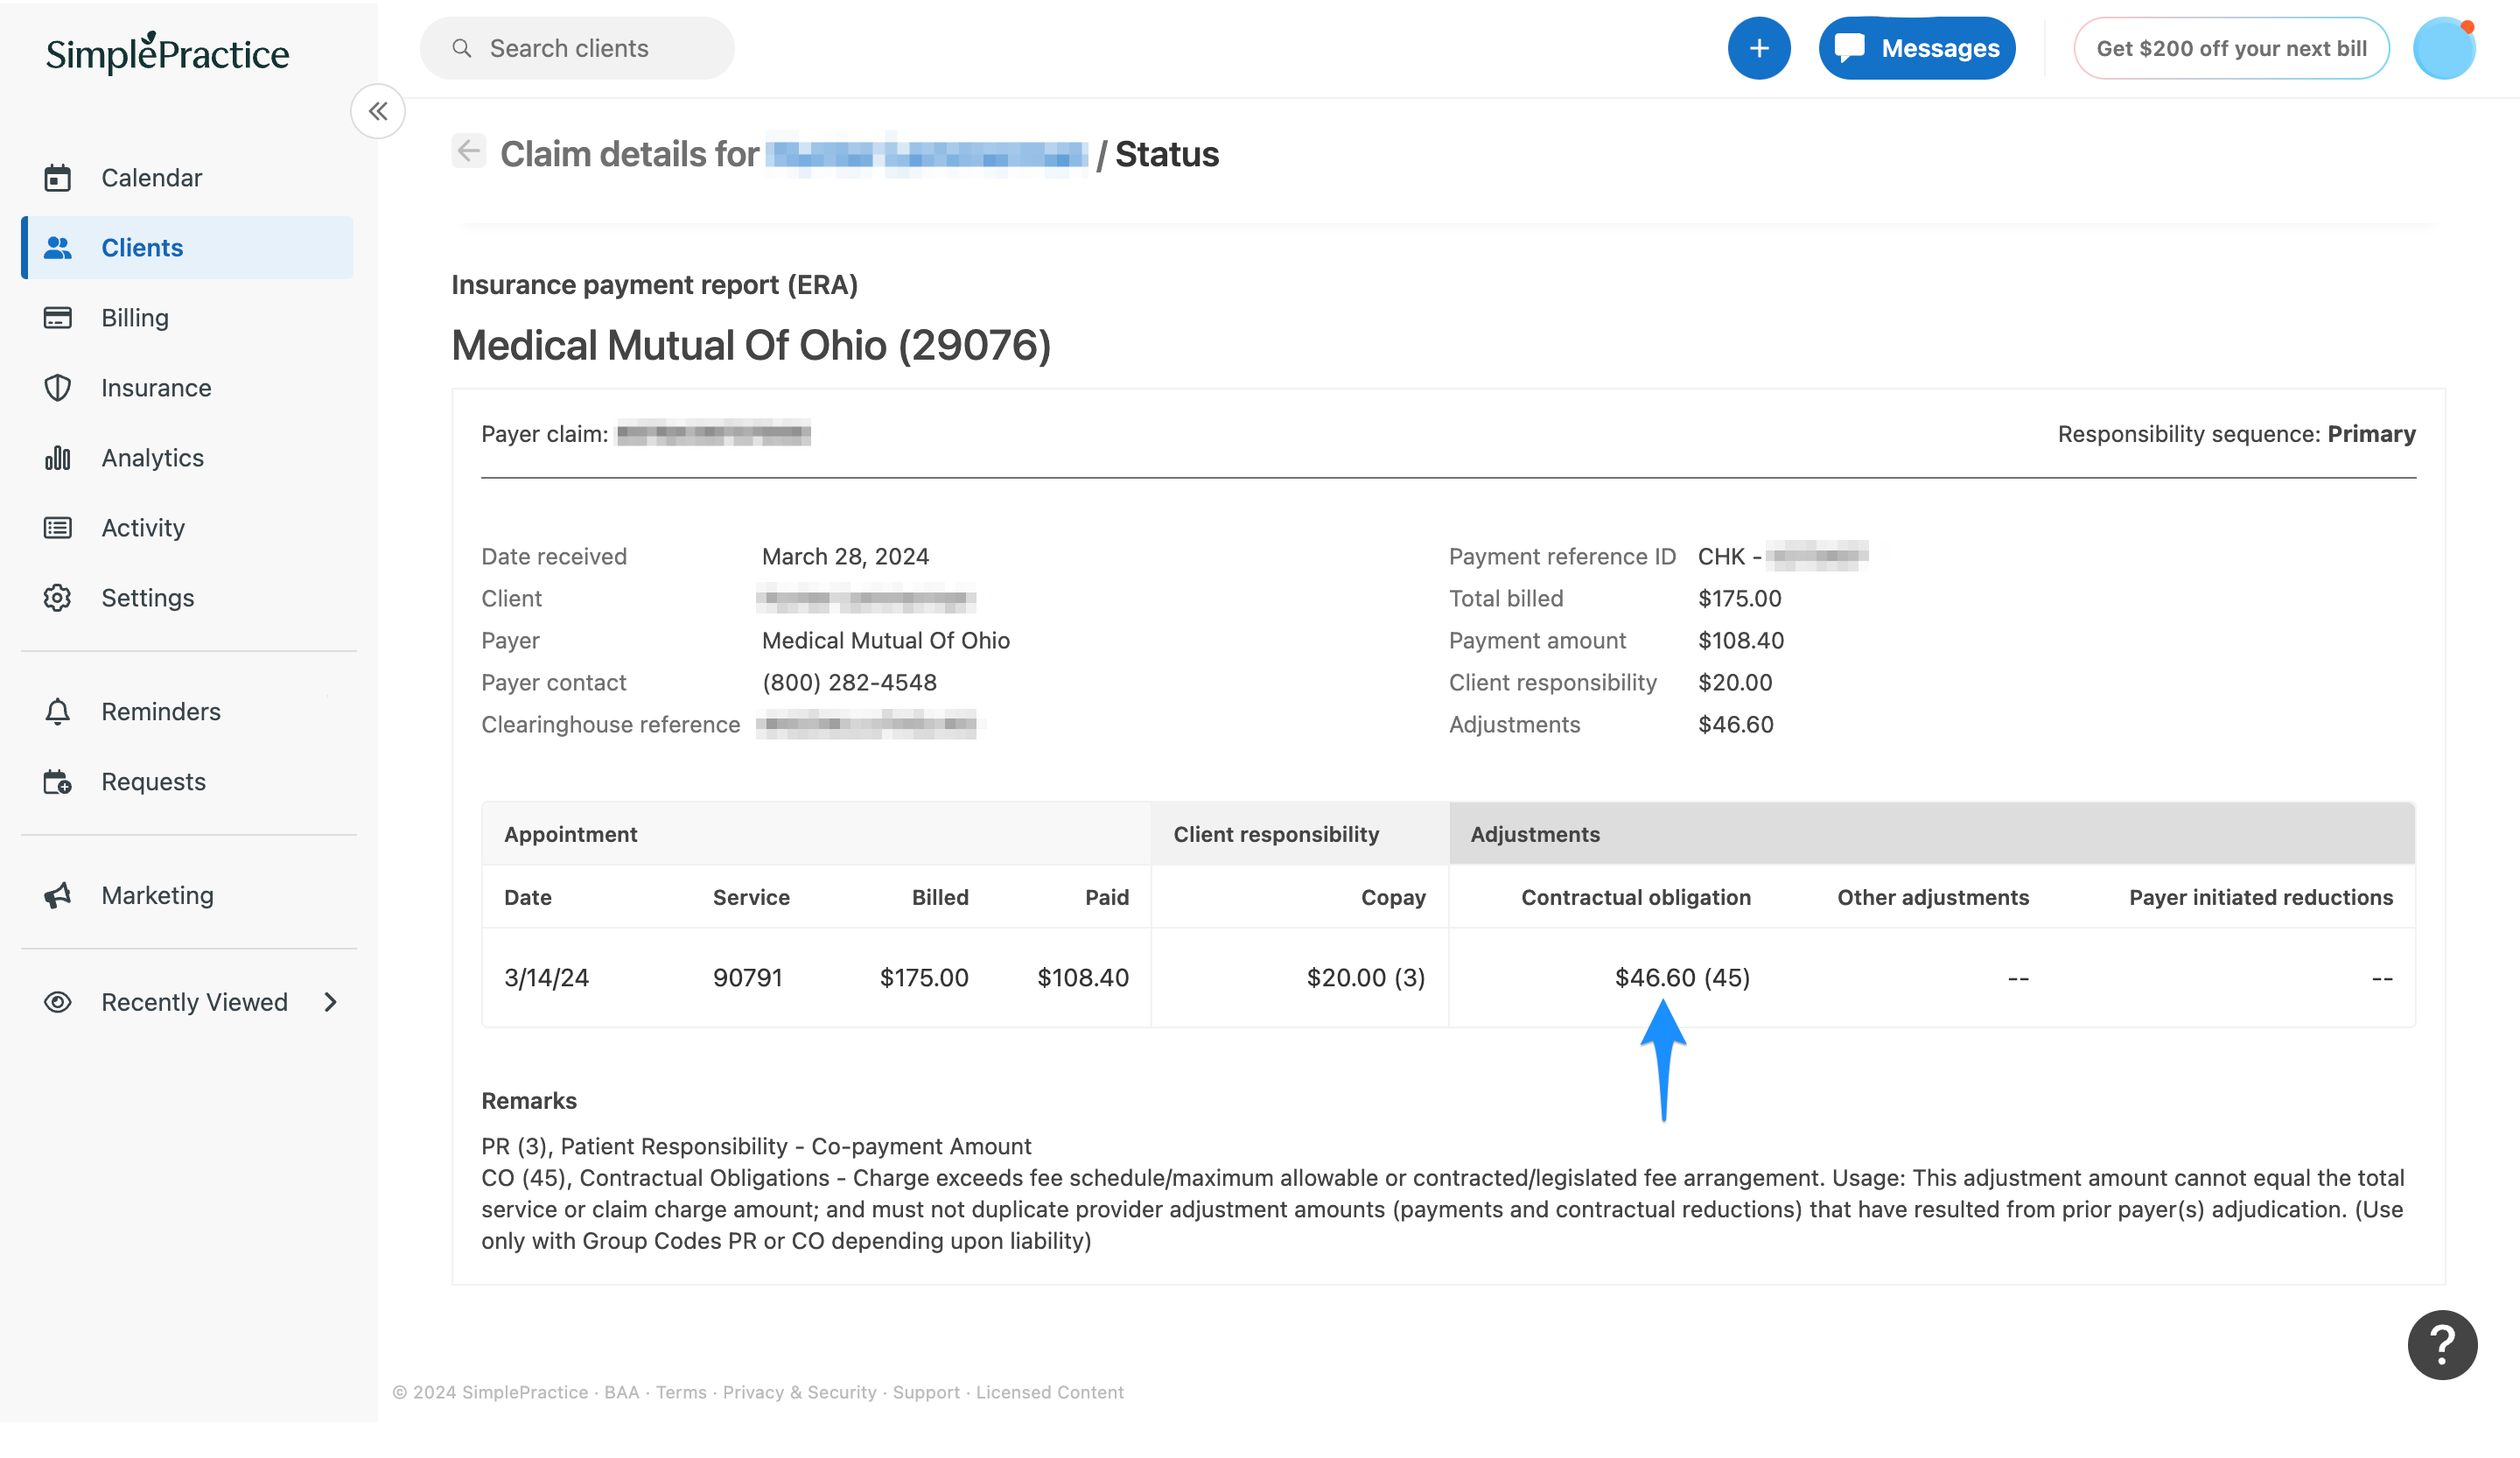Focus the Search clients field
The width and height of the screenshot is (2520, 1458).
[x=577, y=48]
